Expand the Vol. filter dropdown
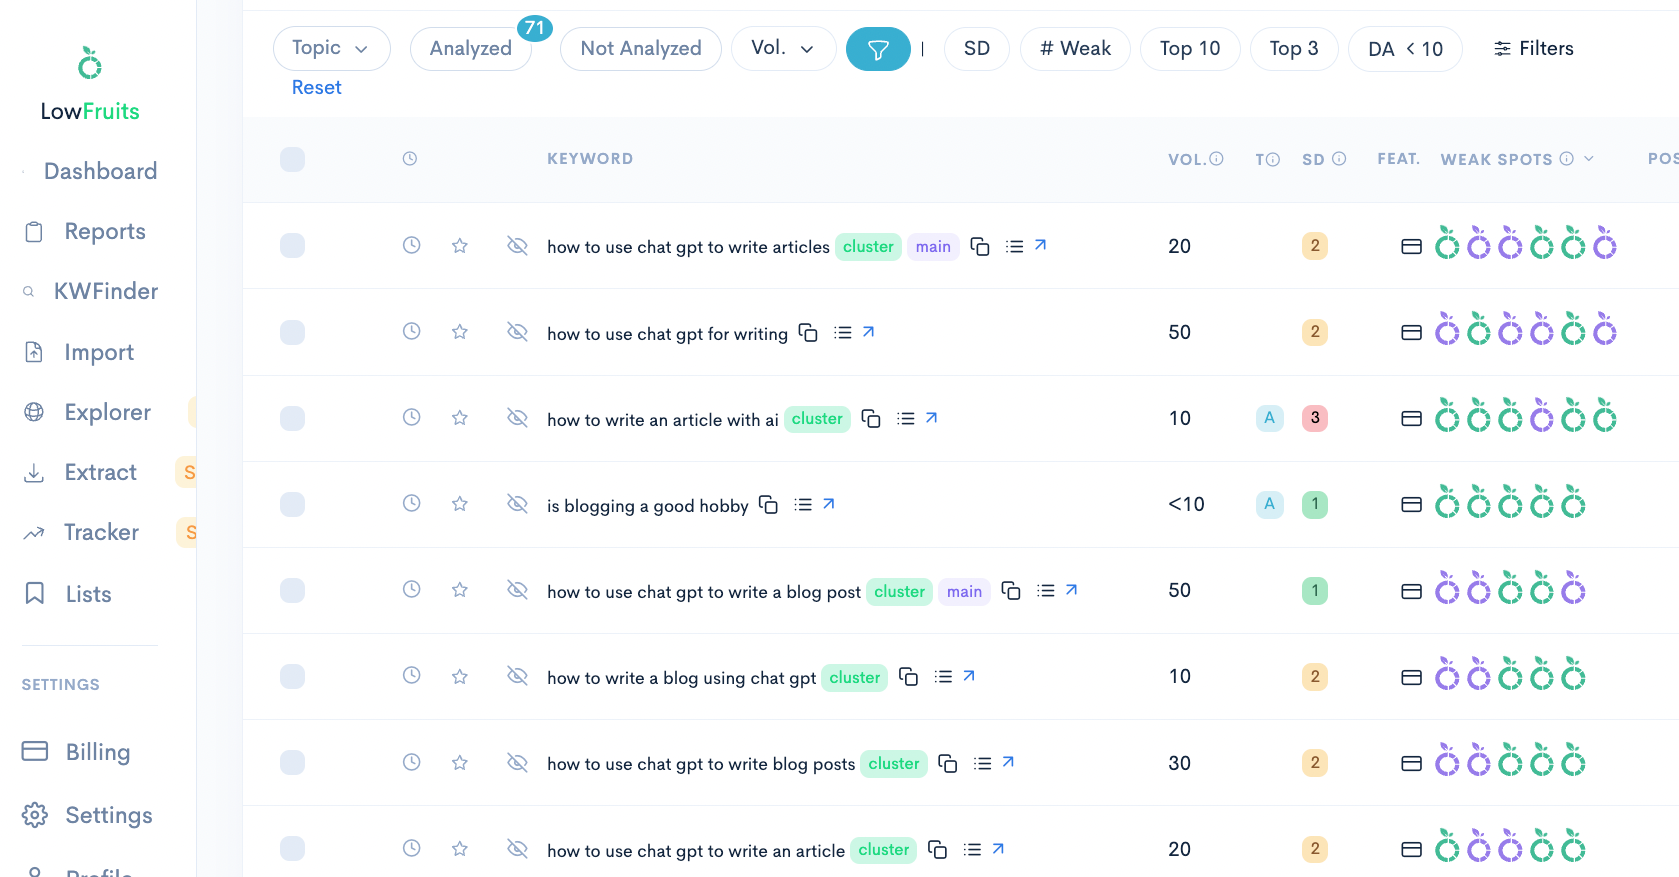Image resolution: width=1679 pixels, height=877 pixels. click(783, 48)
